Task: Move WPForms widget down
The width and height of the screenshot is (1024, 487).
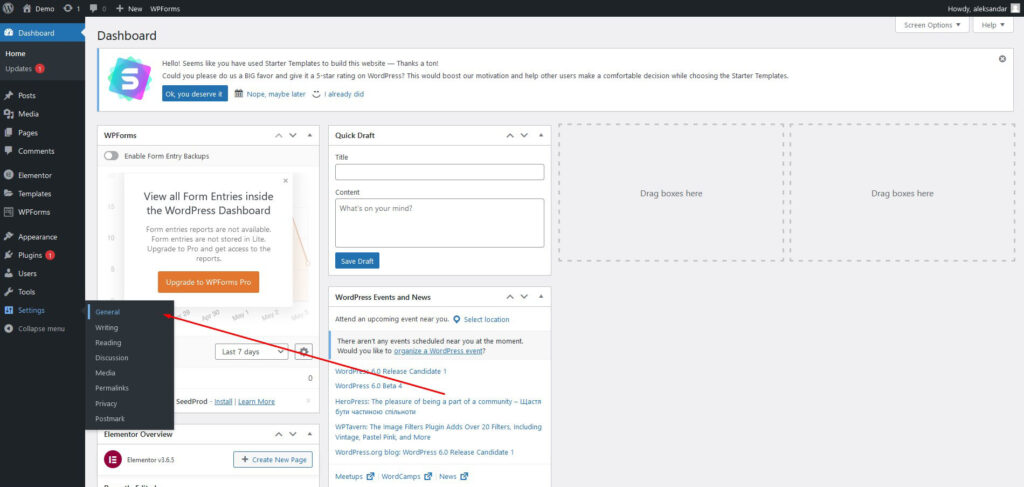Action: (293, 135)
